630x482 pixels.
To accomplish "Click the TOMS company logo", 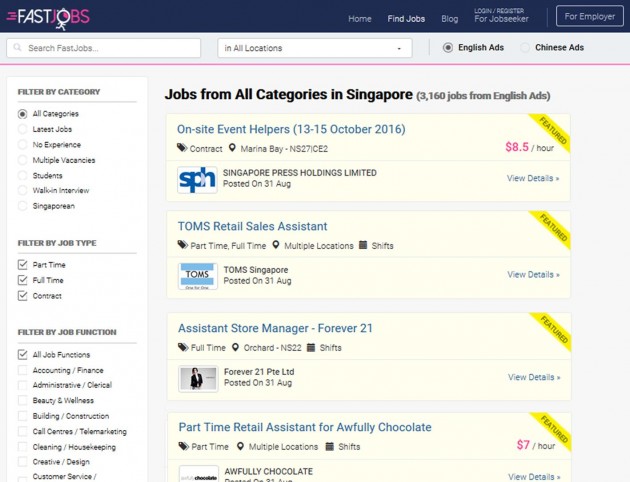I will pyautogui.click(x=197, y=276).
